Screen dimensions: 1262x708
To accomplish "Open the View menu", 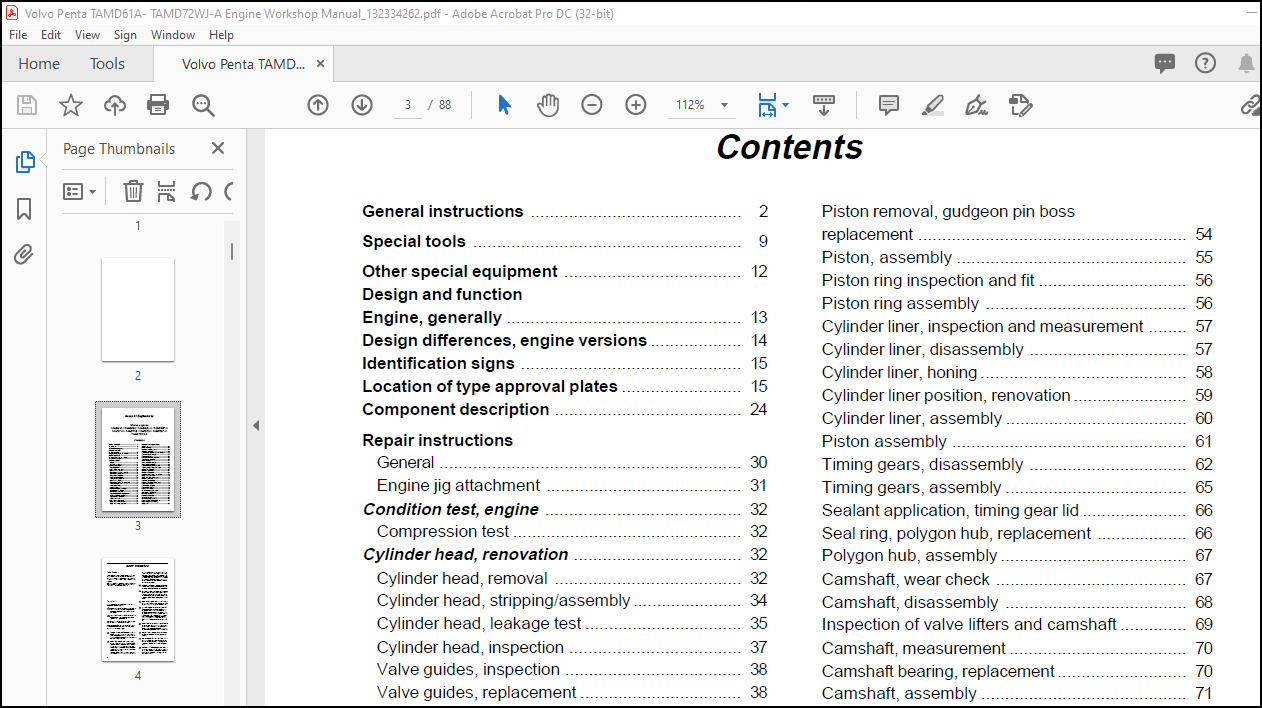I will (x=88, y=34).
